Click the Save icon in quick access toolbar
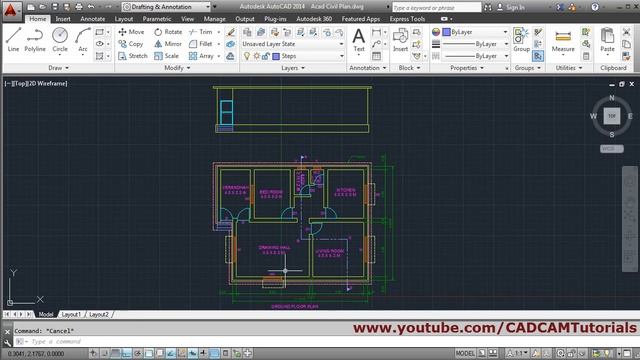The width and height of the screenshot is (640, 360). coord(55,7)
